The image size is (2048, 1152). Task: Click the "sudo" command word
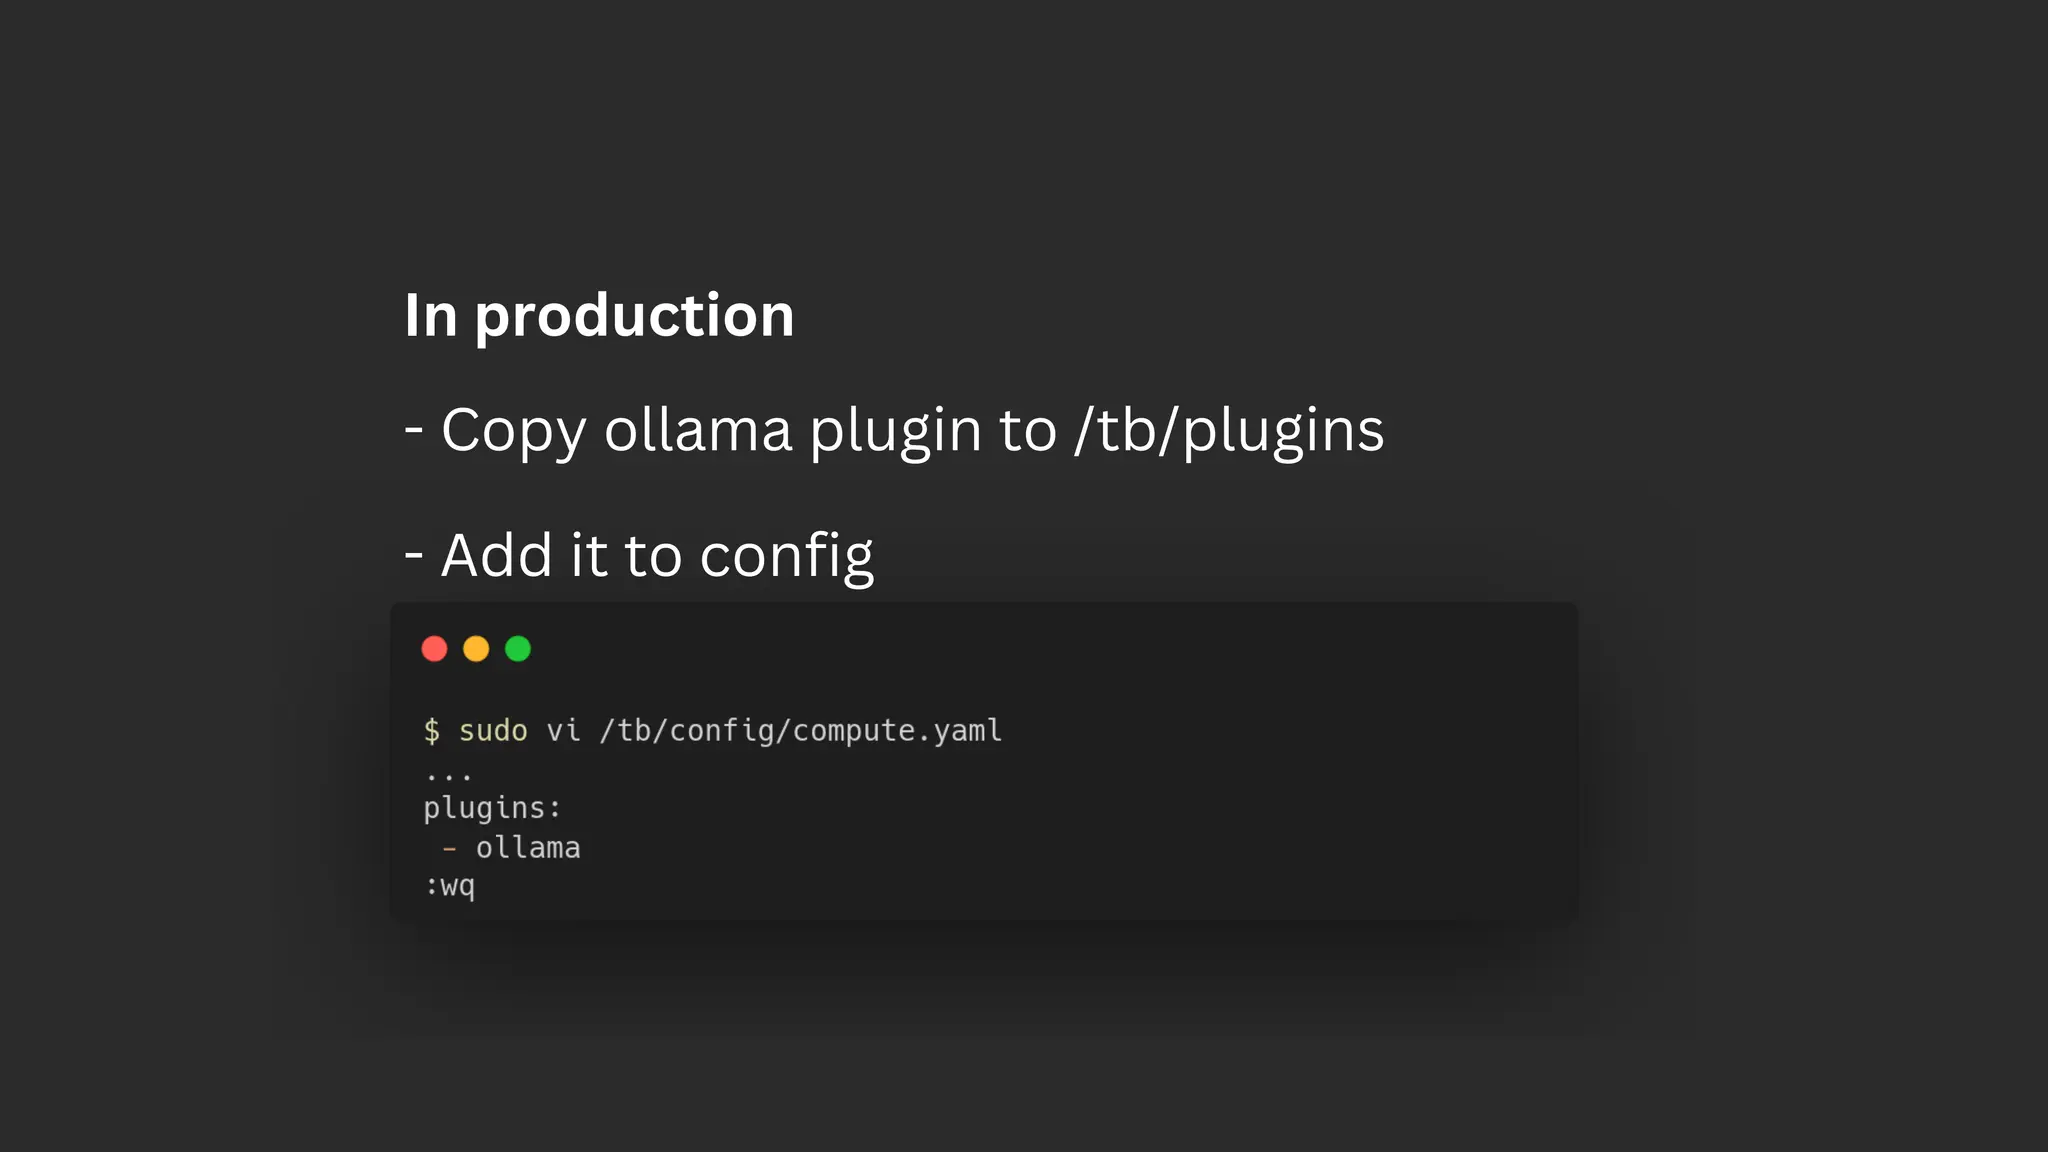click(x=493, y=731)
